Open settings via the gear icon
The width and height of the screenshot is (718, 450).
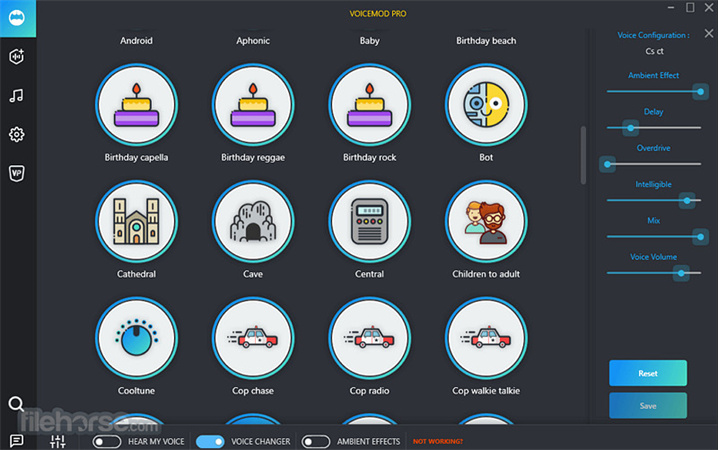17,135
